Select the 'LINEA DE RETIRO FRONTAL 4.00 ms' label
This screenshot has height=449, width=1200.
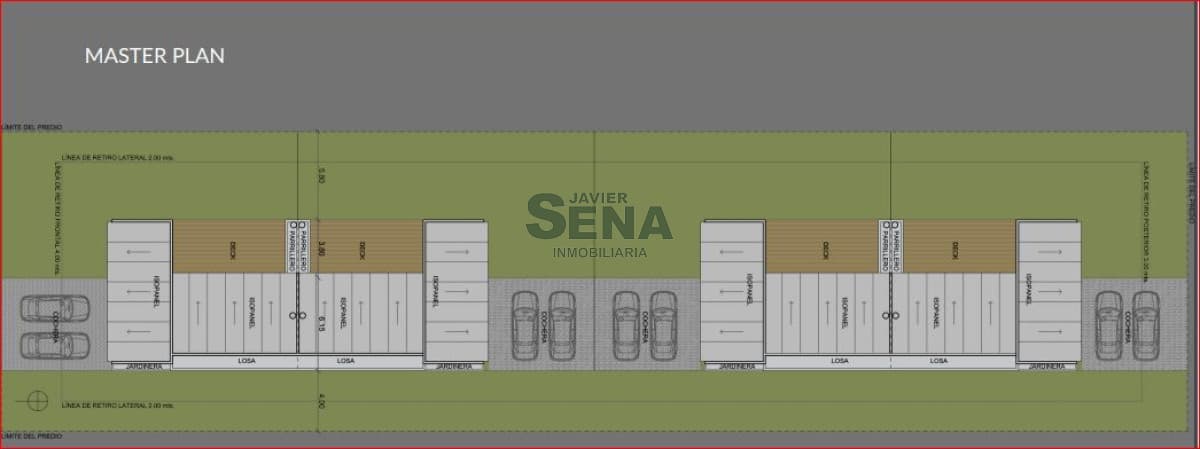[58, 219]
